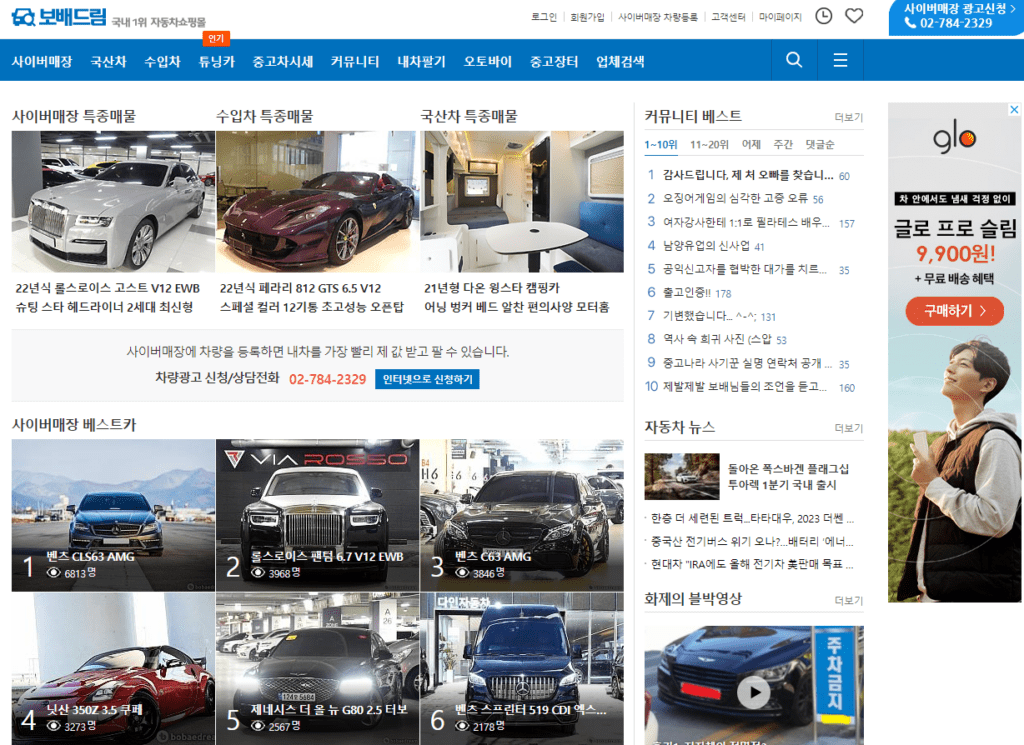This screenshot has height=745, width=1024.
Task: Play the featured dashcam video
Action: pos(754,692)
